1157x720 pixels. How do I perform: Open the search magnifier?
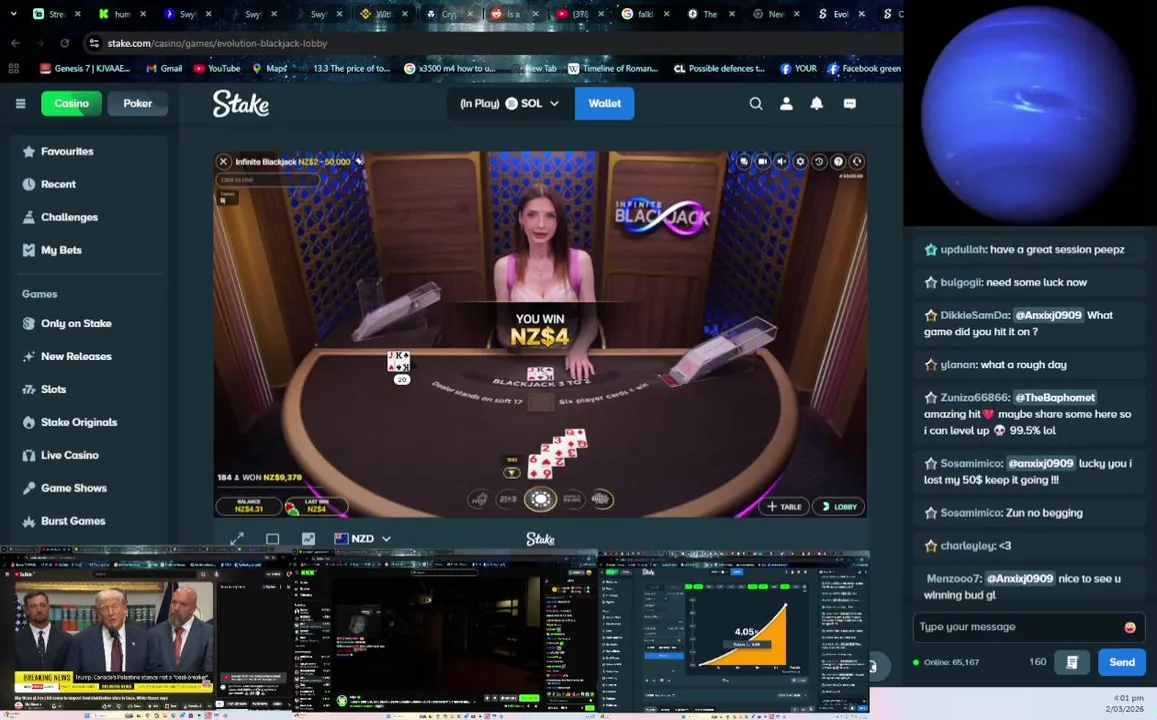coord(756,104)
